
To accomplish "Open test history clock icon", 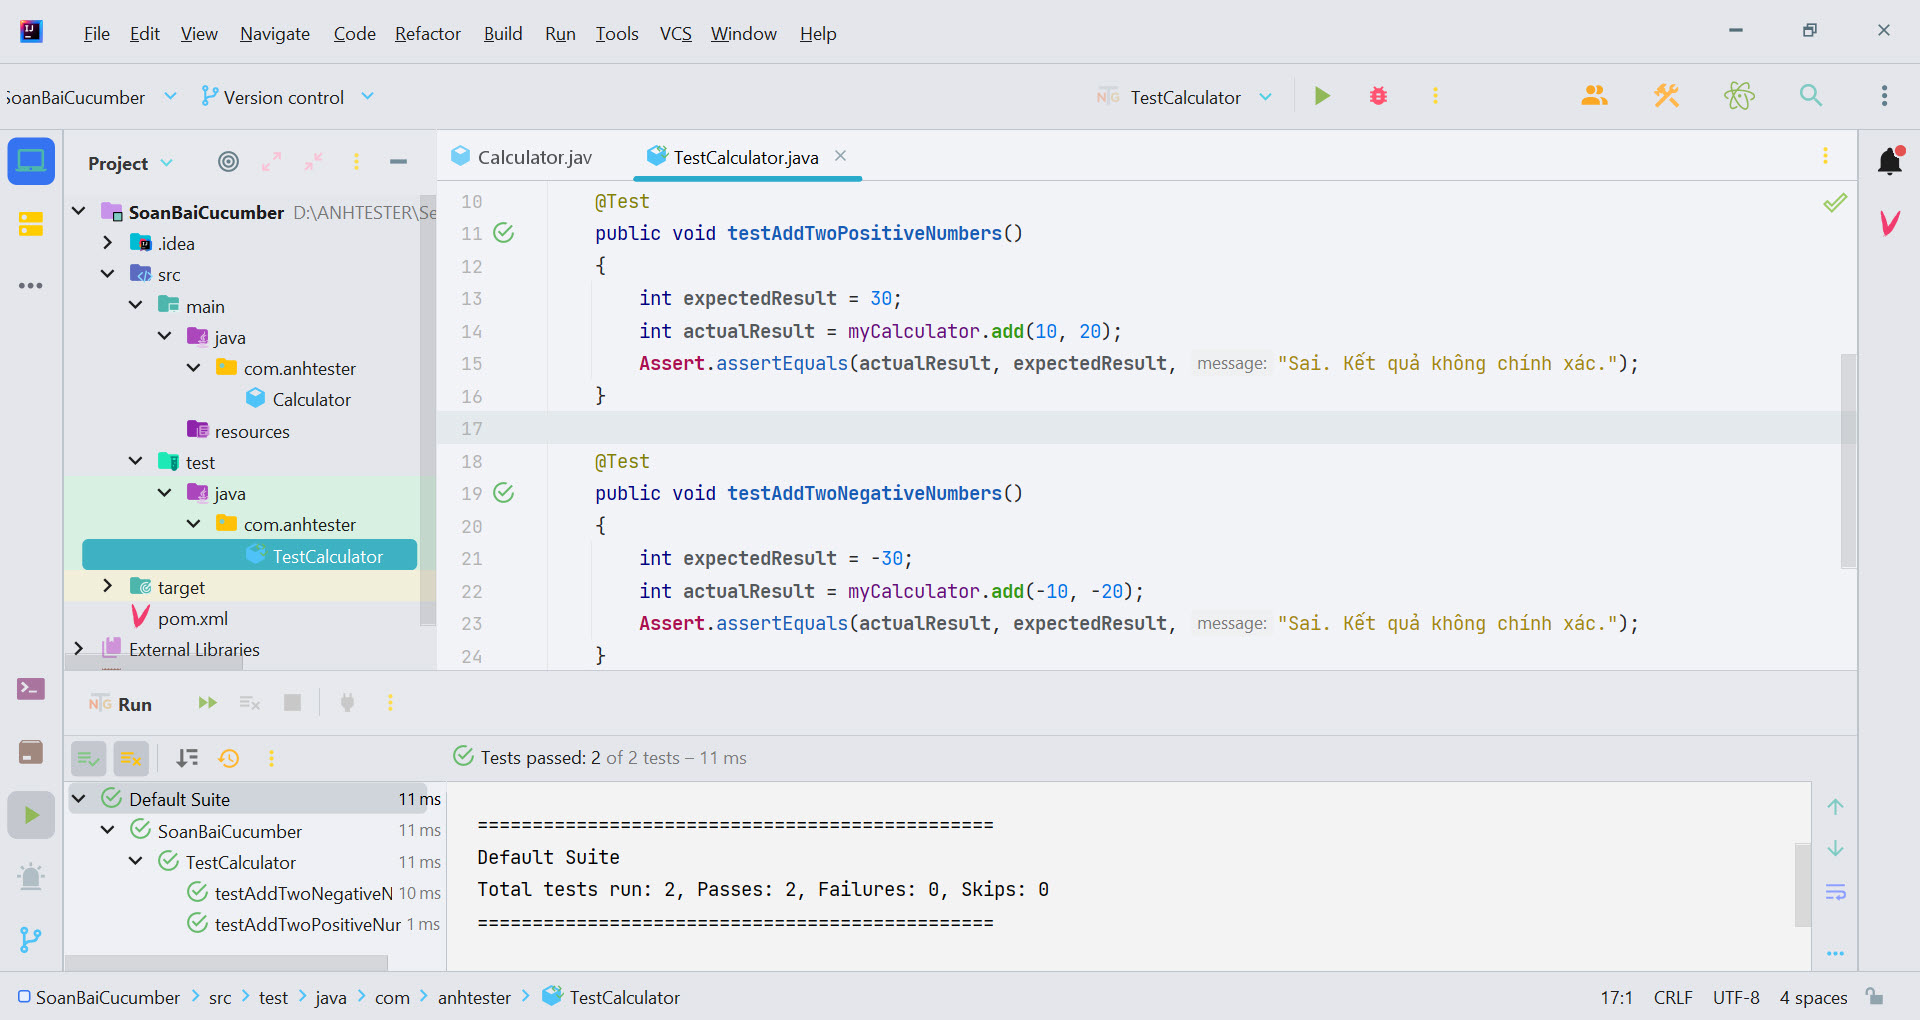I will [229, 759].
